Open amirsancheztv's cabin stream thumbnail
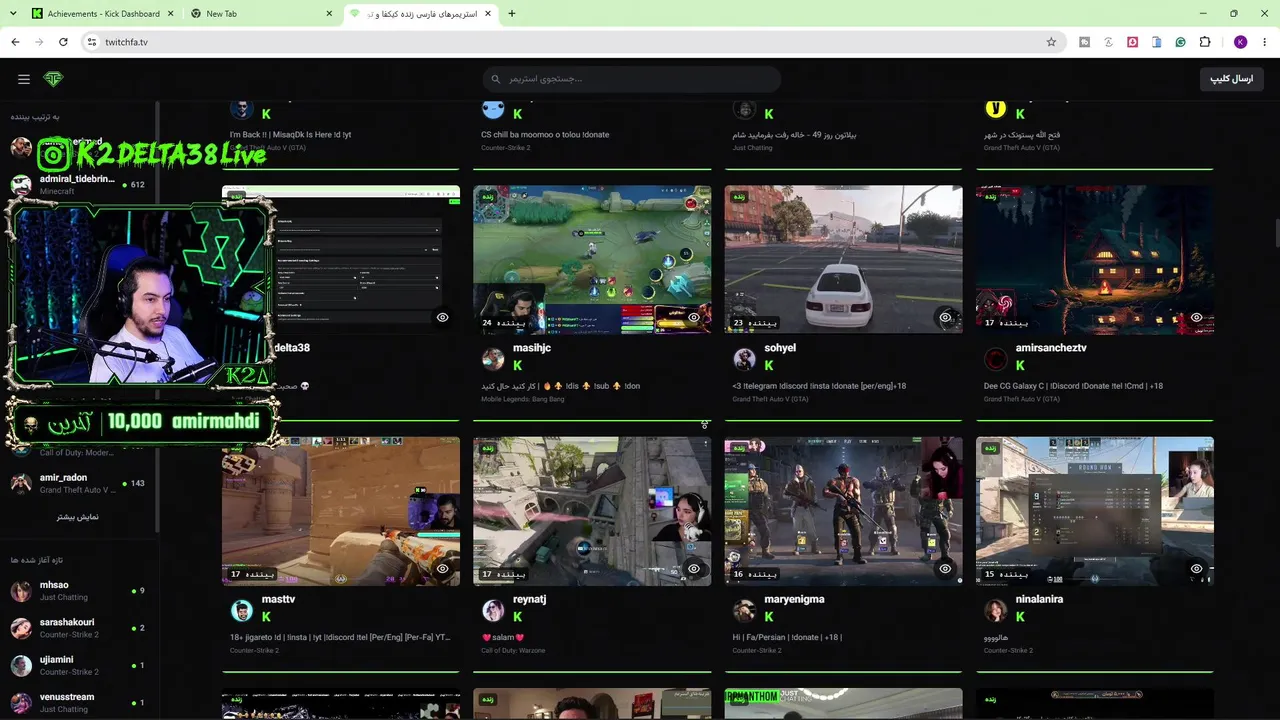The width and height of the screenshot is (1280, 720). pos(1095,260)
